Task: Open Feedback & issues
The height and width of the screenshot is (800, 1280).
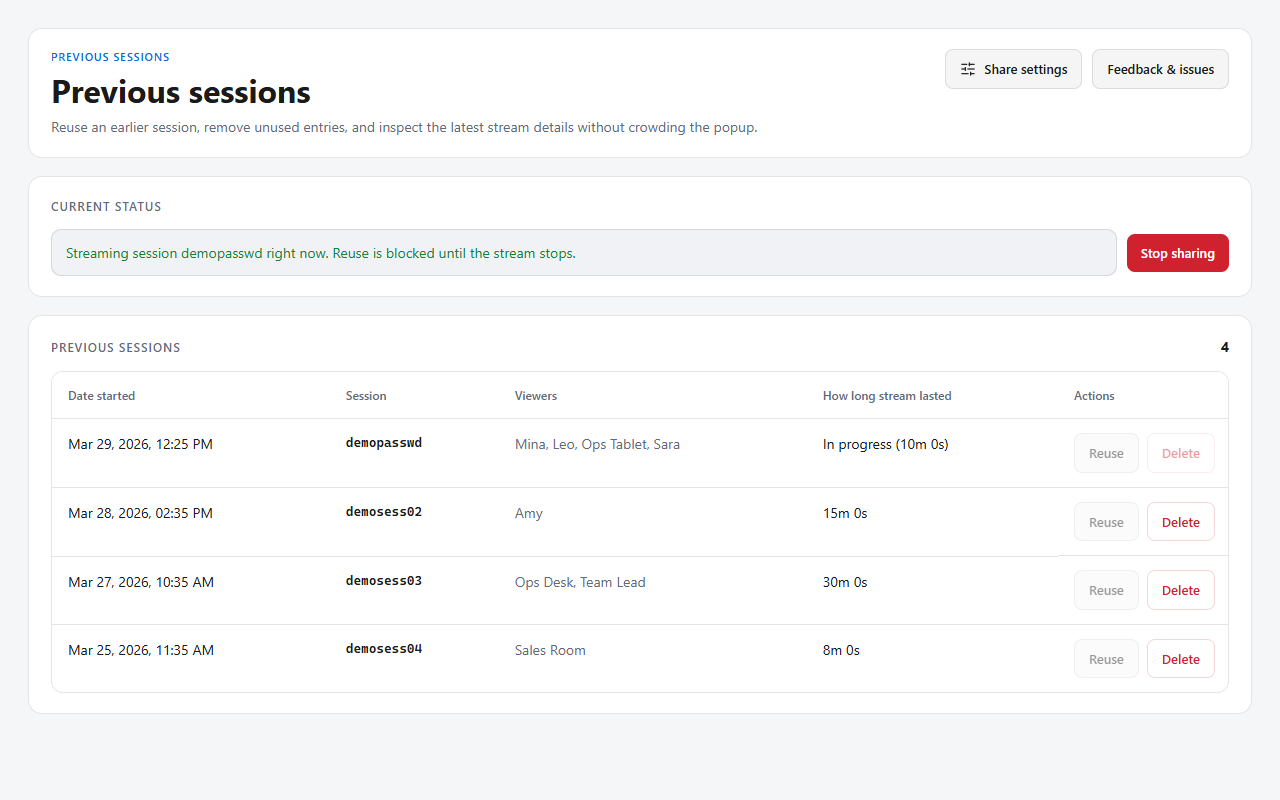Action: [x=1160, y=69]
